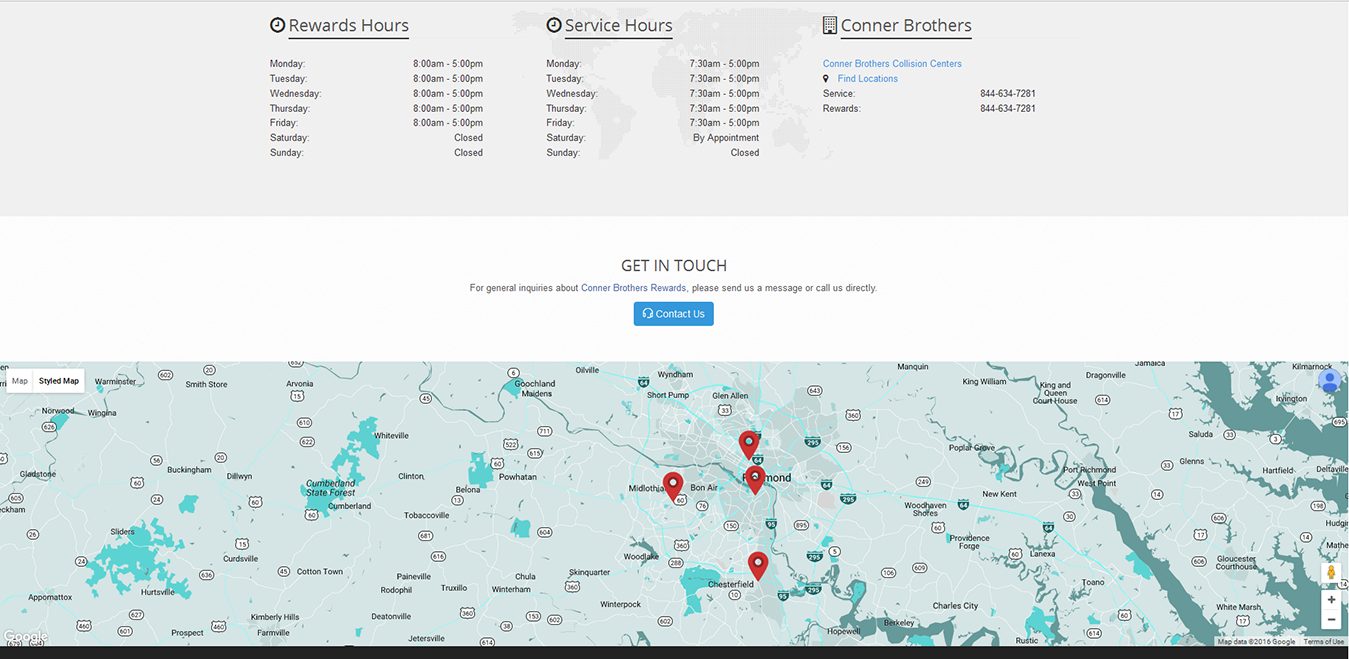Zoom out the map with minus button
Screen dimensions: 1349x659
click(1331, 620)
